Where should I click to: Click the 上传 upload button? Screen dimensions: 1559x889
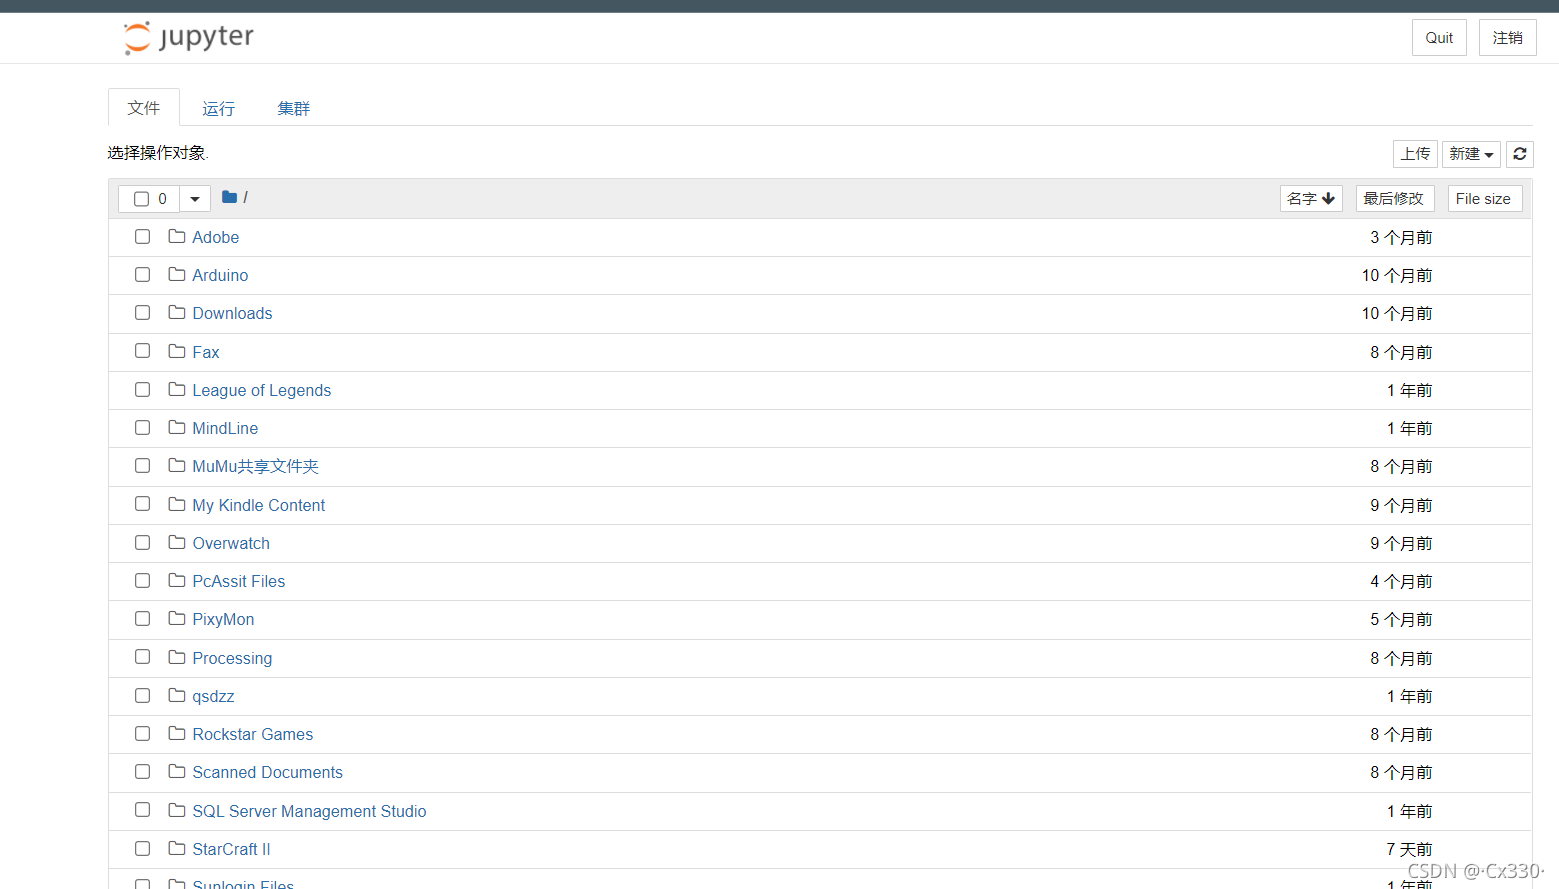pos(1415,154)
